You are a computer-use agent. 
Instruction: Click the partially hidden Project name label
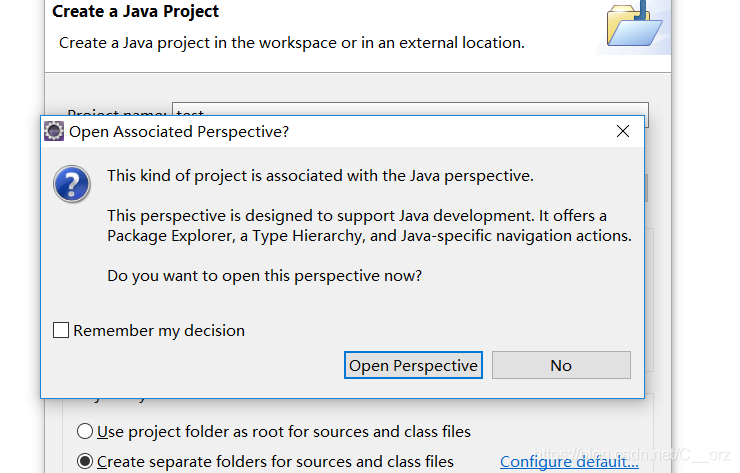(117, 112)
